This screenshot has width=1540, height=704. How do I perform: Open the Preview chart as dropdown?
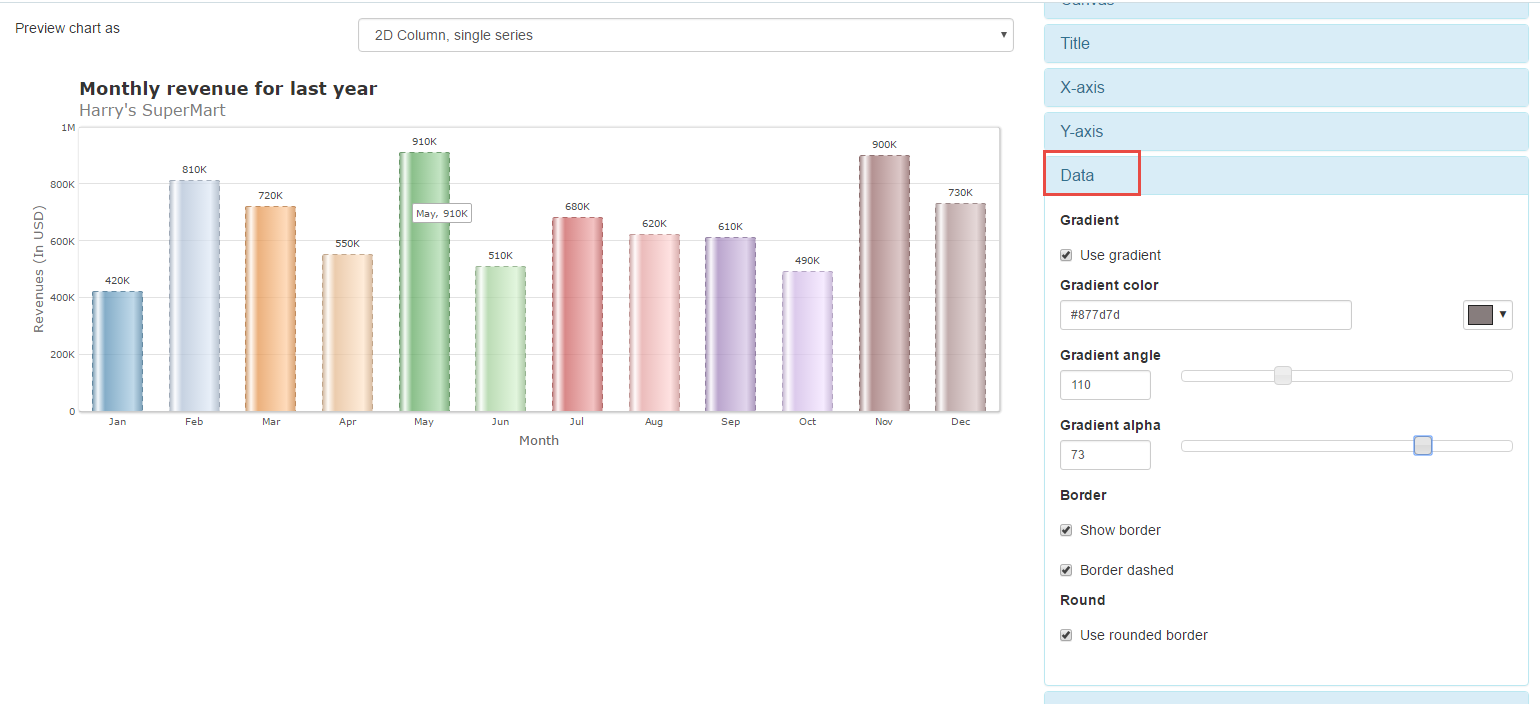point(685,35)
